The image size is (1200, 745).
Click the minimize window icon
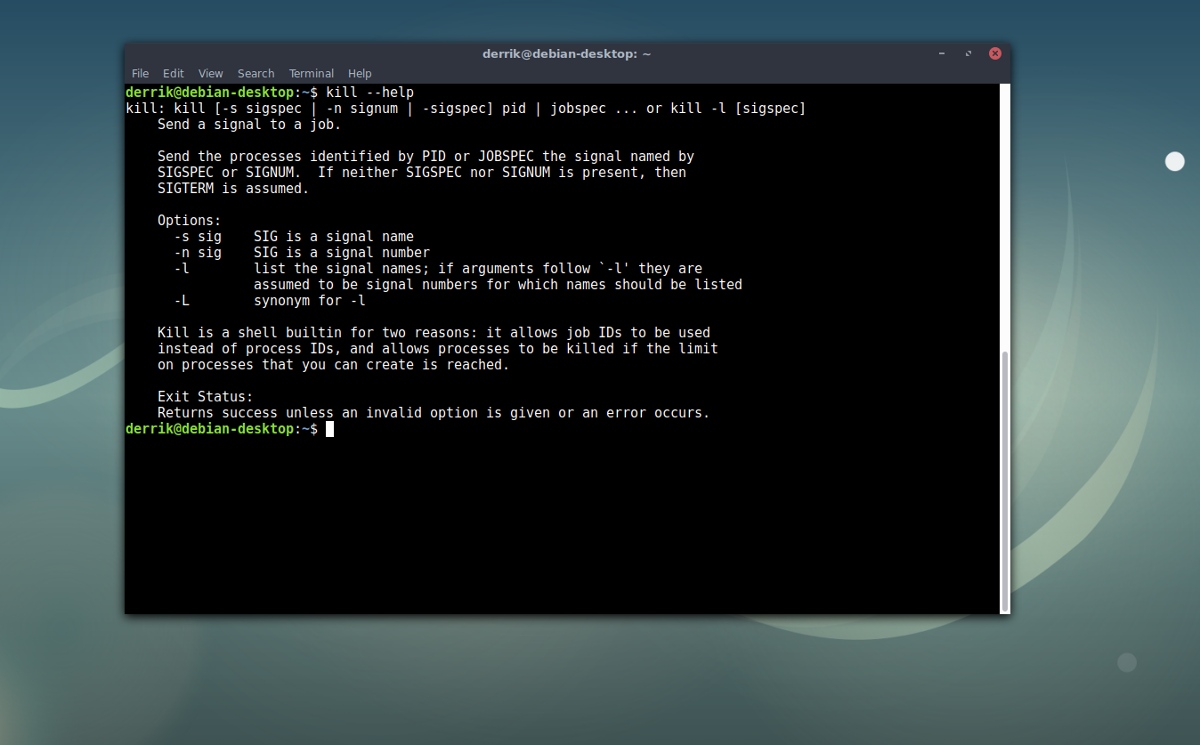click(940, 53)
